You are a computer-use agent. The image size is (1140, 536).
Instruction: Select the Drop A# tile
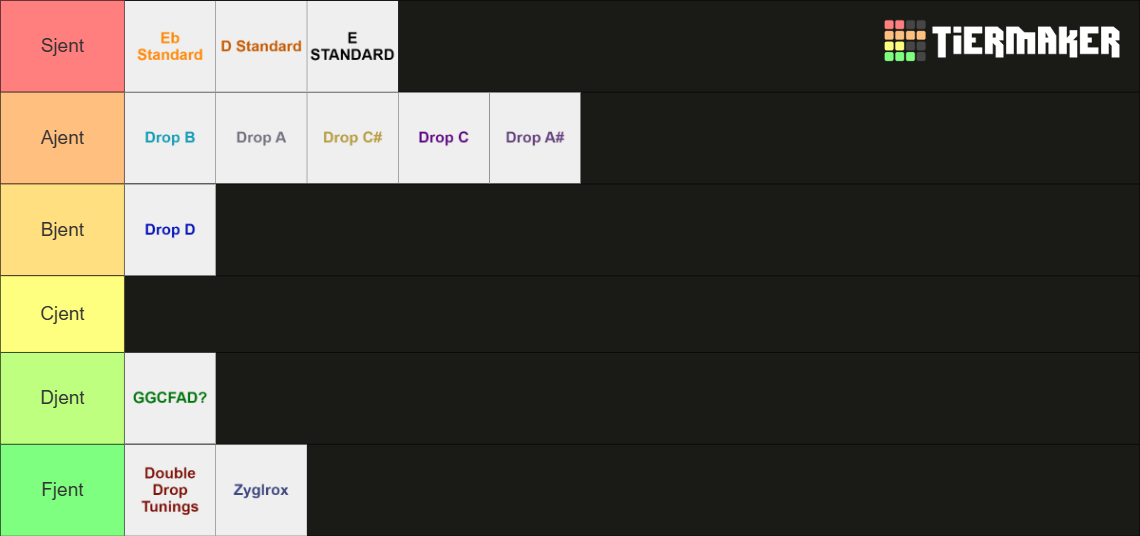click(535, 138)
